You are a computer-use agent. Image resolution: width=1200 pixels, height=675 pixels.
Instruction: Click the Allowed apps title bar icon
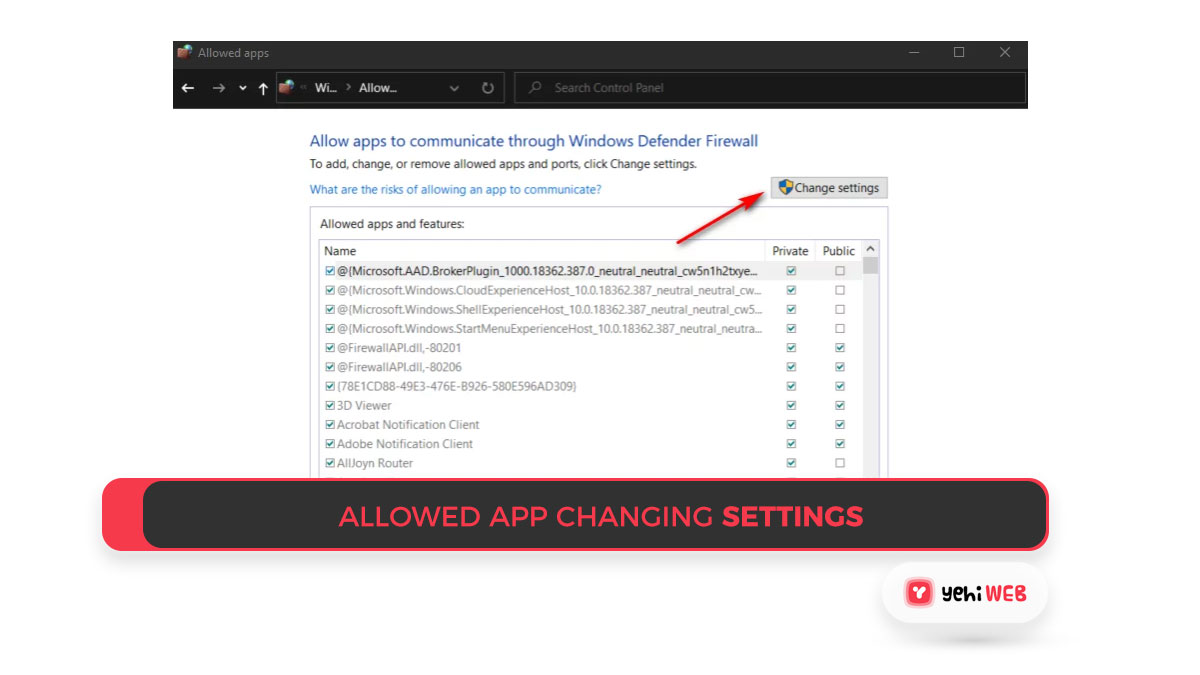[x=184, y=53]
